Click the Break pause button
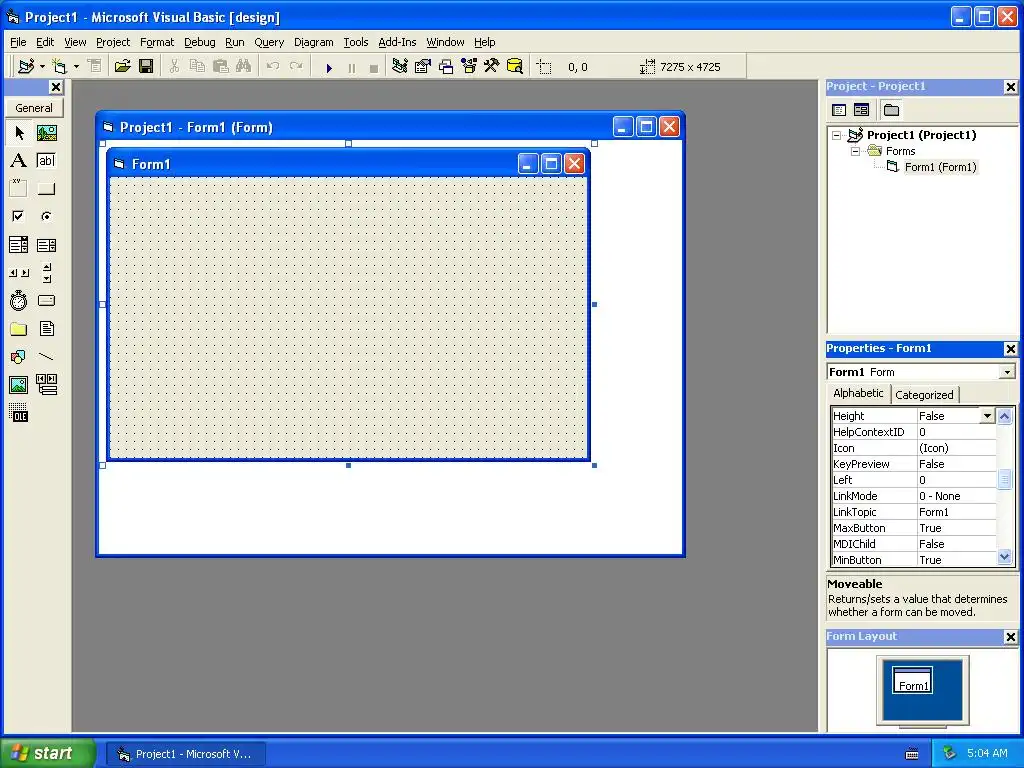Image resolution: width=1024 pixels, height=768 pixels. 352,67
